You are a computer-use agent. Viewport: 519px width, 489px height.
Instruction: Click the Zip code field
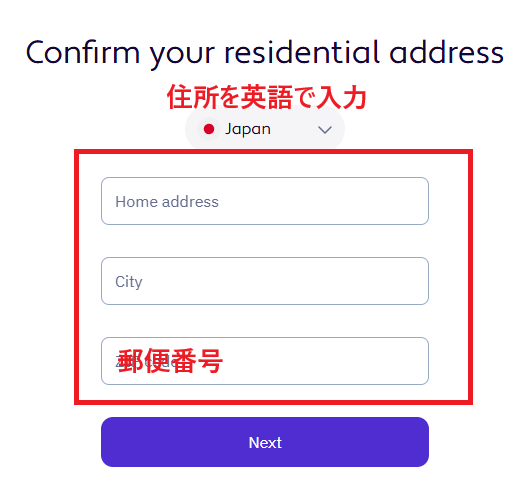click(x=265, y=361)
